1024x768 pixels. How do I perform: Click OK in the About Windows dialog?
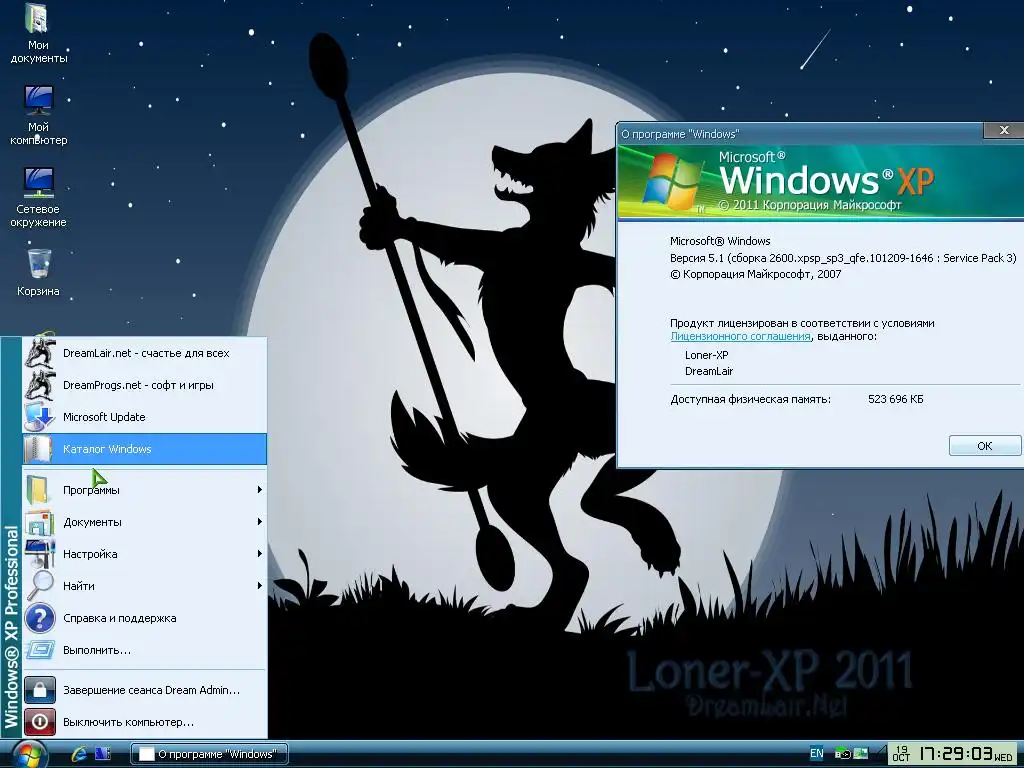pos(985,446)
